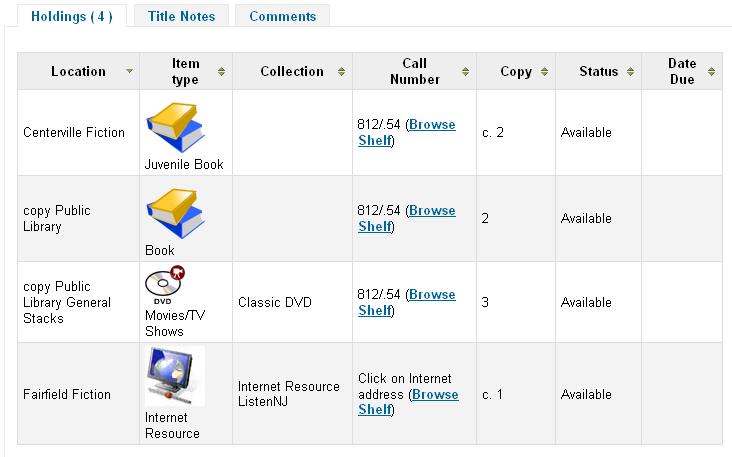Open the Holdings (4) tab
Viewport: 732px width, 457px height.
pyautogui.click(x=72, y=16)
